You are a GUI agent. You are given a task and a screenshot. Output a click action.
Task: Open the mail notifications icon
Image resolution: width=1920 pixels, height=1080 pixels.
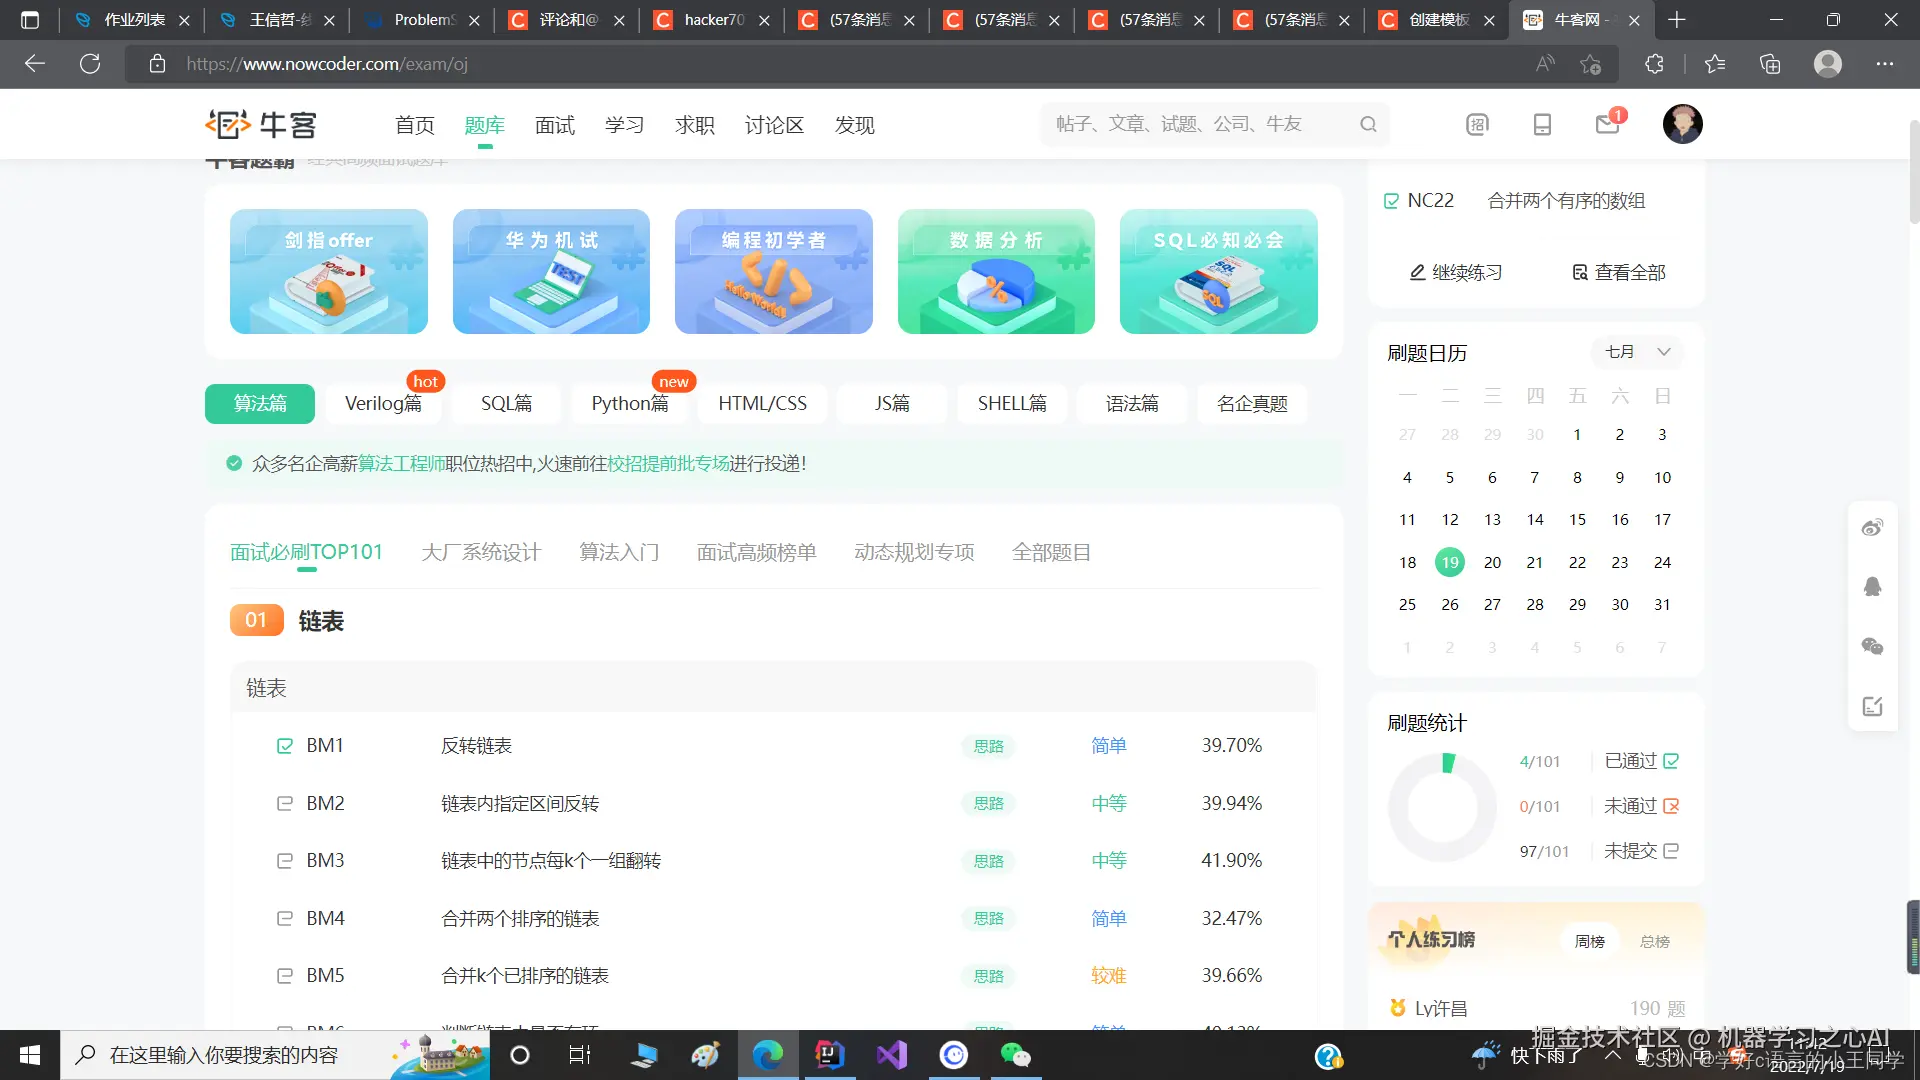1607,124
